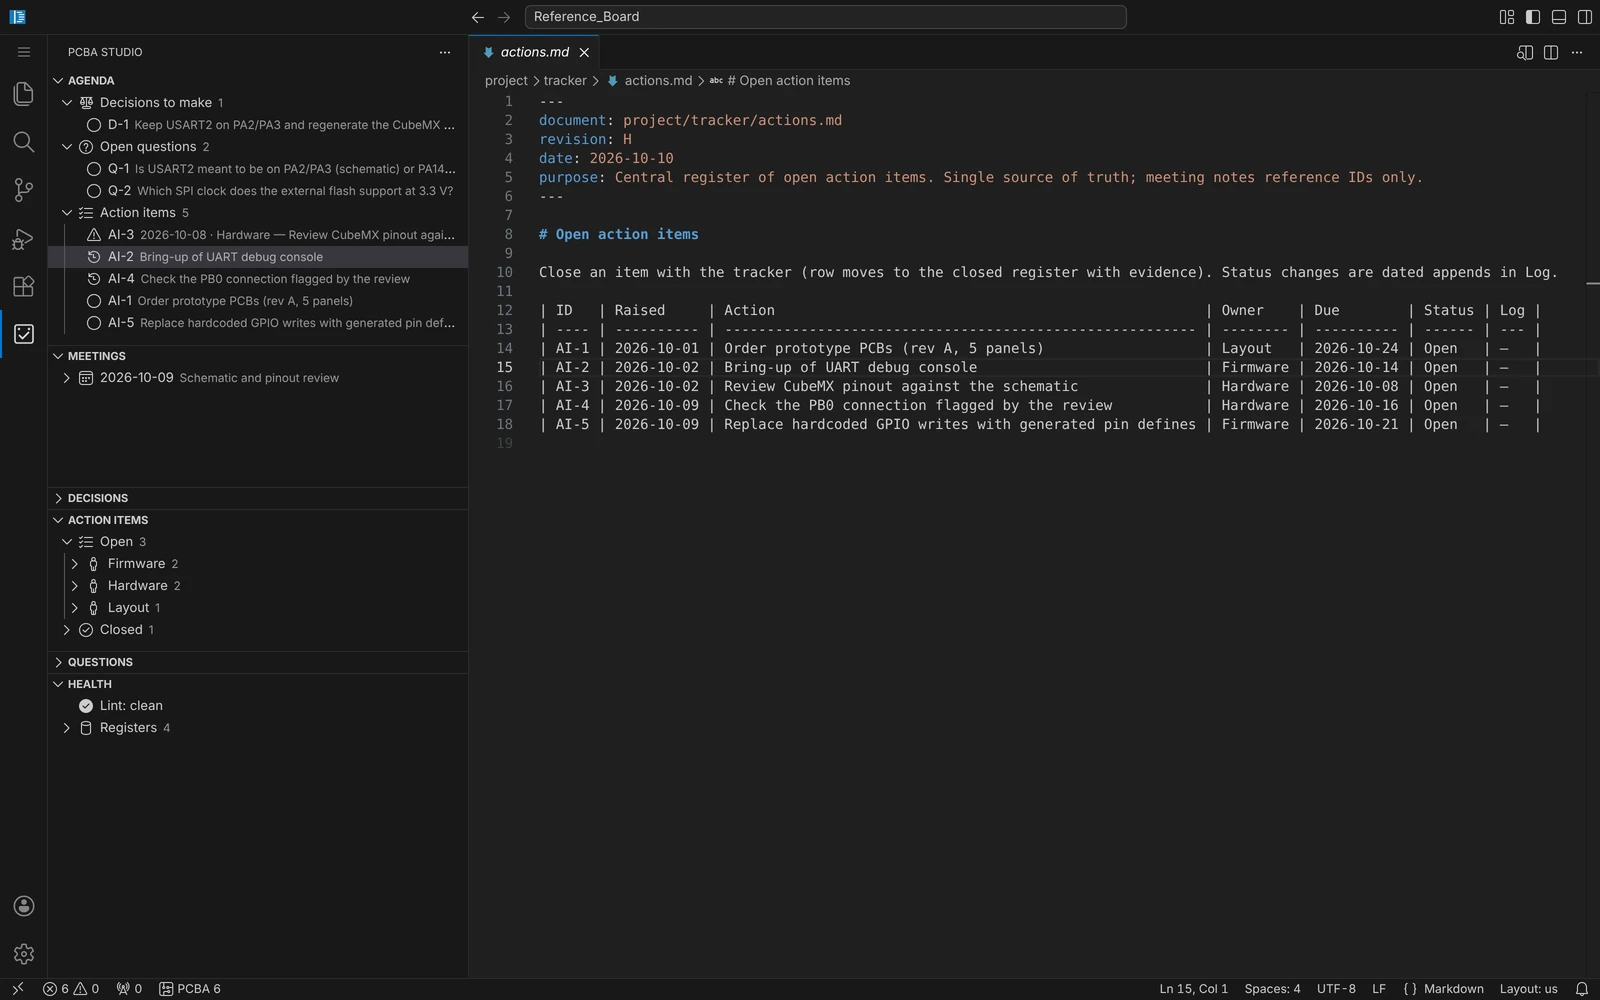Click the PCBA 6 status bar item
This screenshot has height=1000, width=1600.
pos(190,989)
